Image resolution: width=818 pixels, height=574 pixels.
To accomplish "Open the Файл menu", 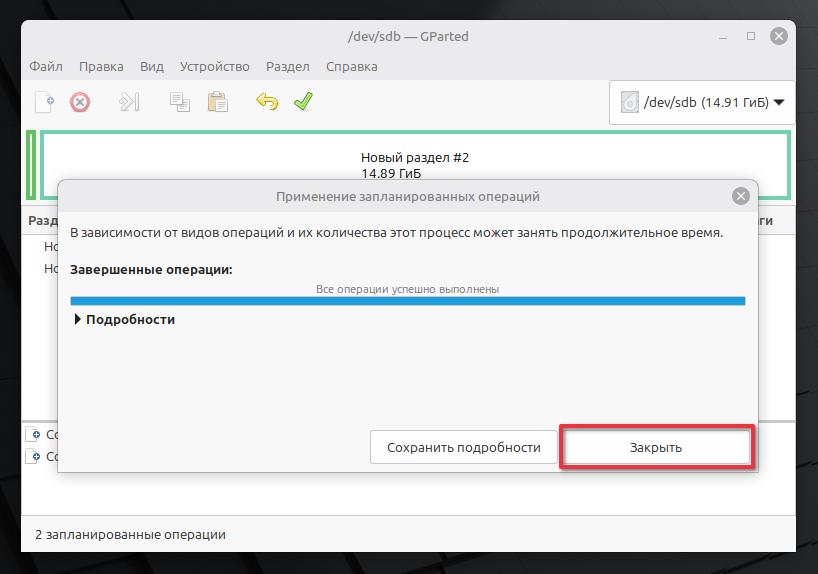I will pyautogui.click(x=46, y=67).
